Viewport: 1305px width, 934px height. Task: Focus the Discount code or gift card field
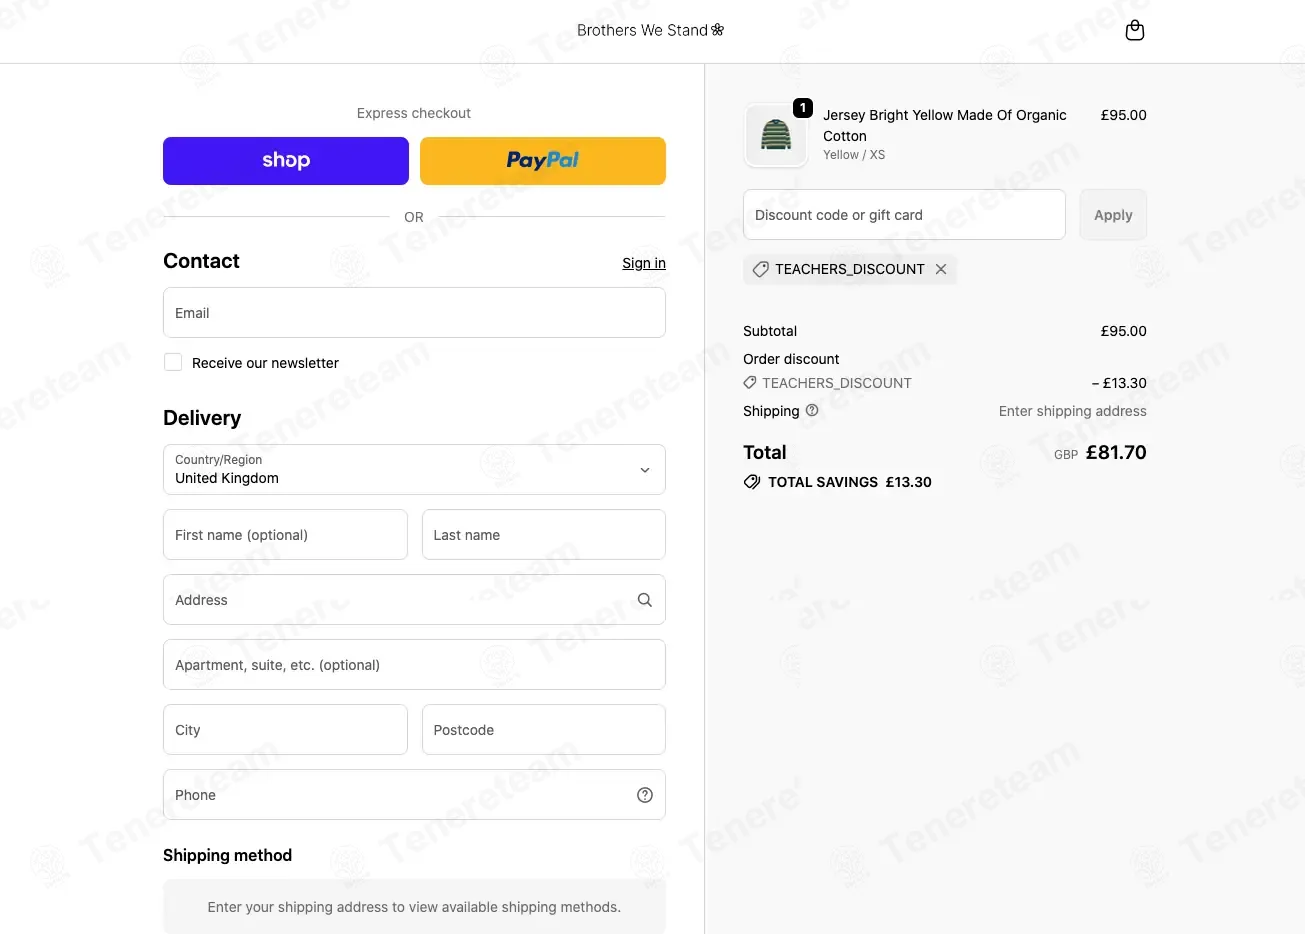coord(904,215)
